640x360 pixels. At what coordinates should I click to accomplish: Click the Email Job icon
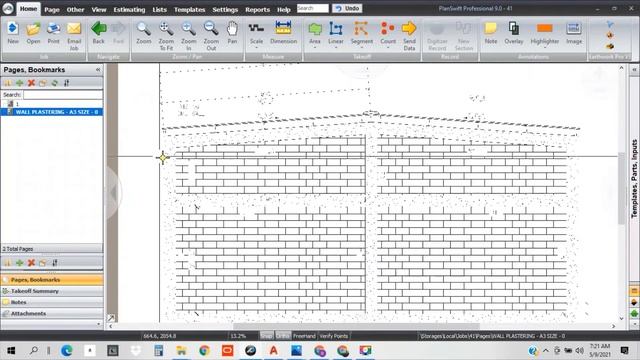click(x=74, y=36)
